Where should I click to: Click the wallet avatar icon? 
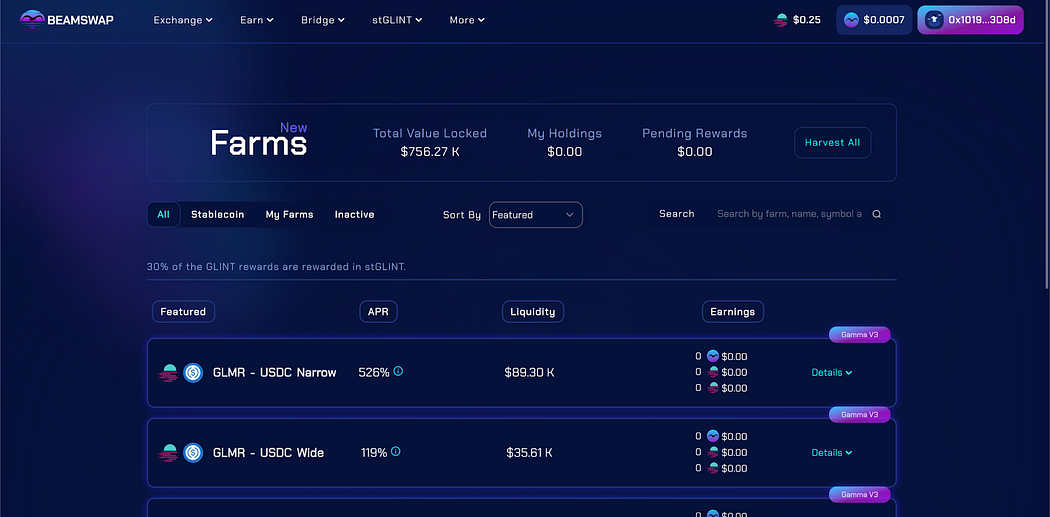point(933,20)
